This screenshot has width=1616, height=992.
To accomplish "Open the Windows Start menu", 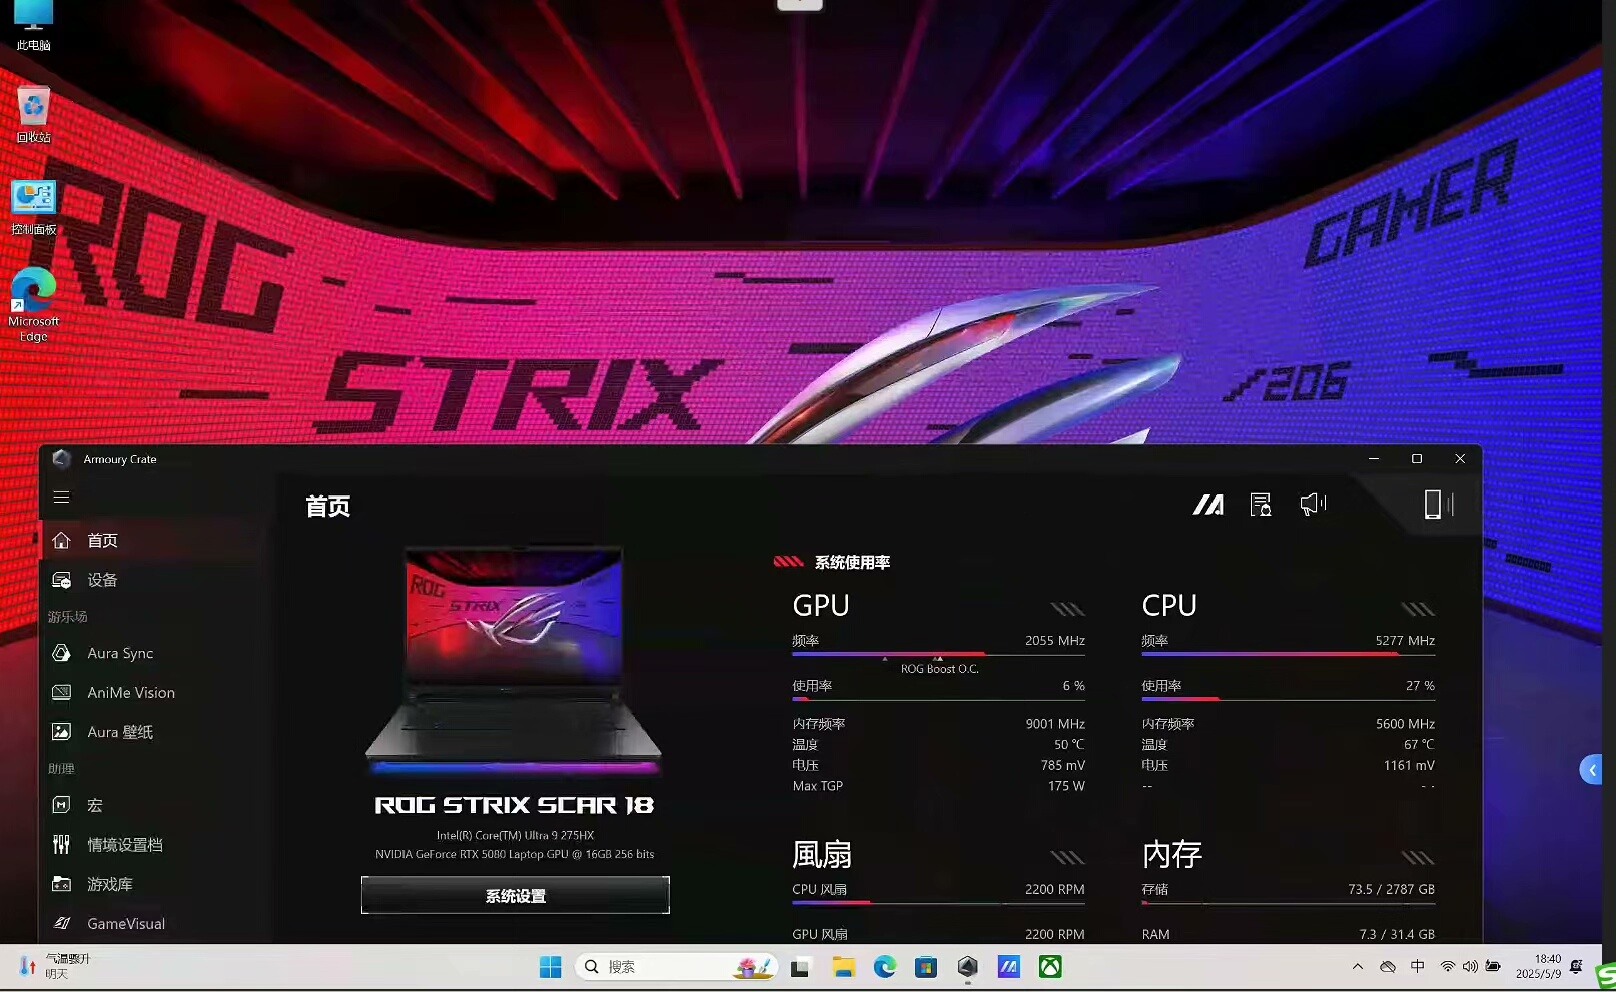I will click(x=550, y=967).
